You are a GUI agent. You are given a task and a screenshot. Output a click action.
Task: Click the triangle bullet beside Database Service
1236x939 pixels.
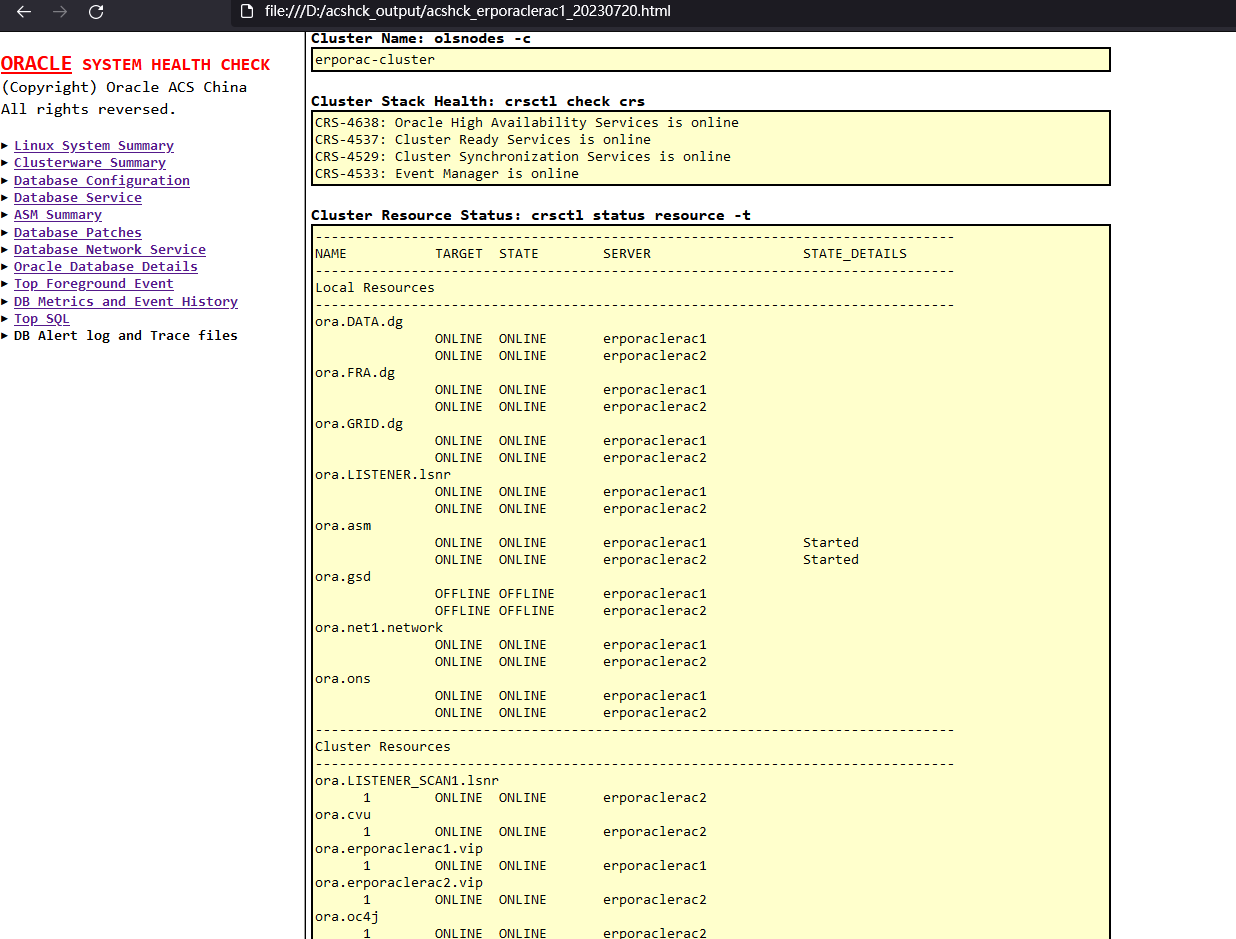[5, 198]
